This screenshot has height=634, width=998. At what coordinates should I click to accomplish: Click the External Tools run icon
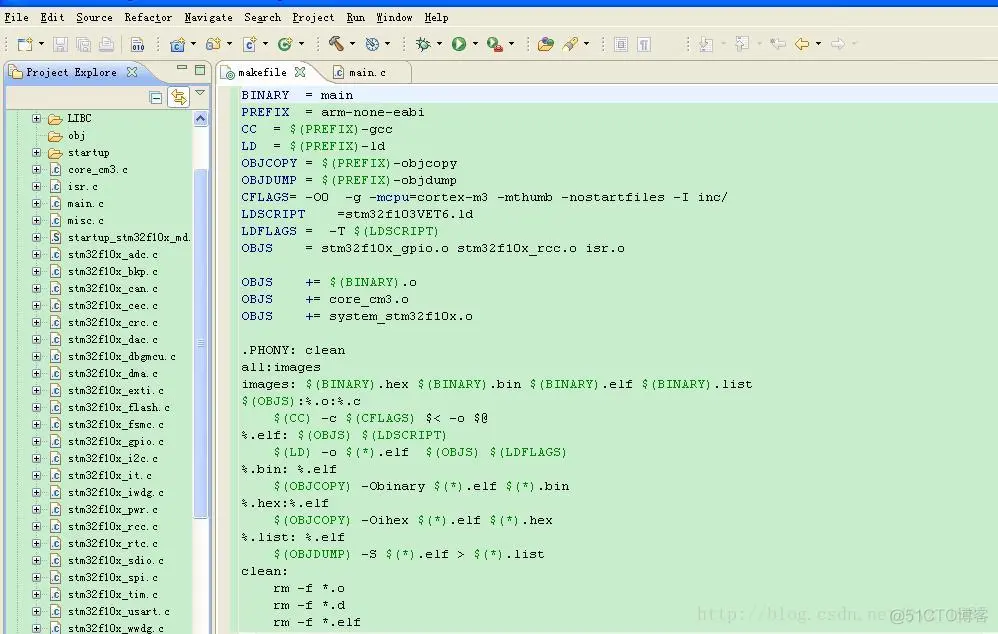coord(495,44)
